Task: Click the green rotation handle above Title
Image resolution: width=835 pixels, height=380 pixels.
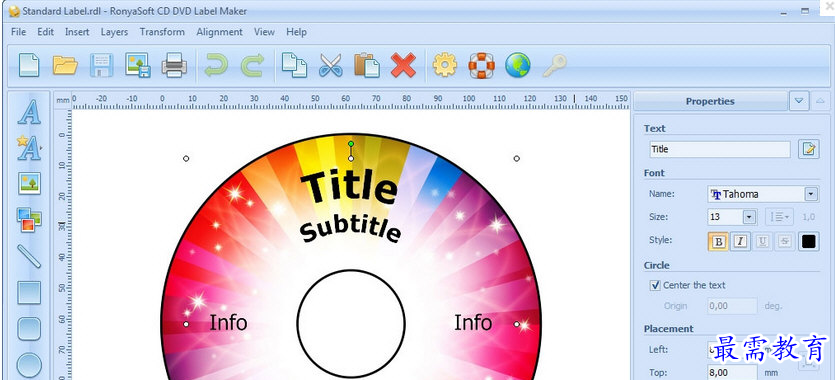Action: (x=350, y=144)
